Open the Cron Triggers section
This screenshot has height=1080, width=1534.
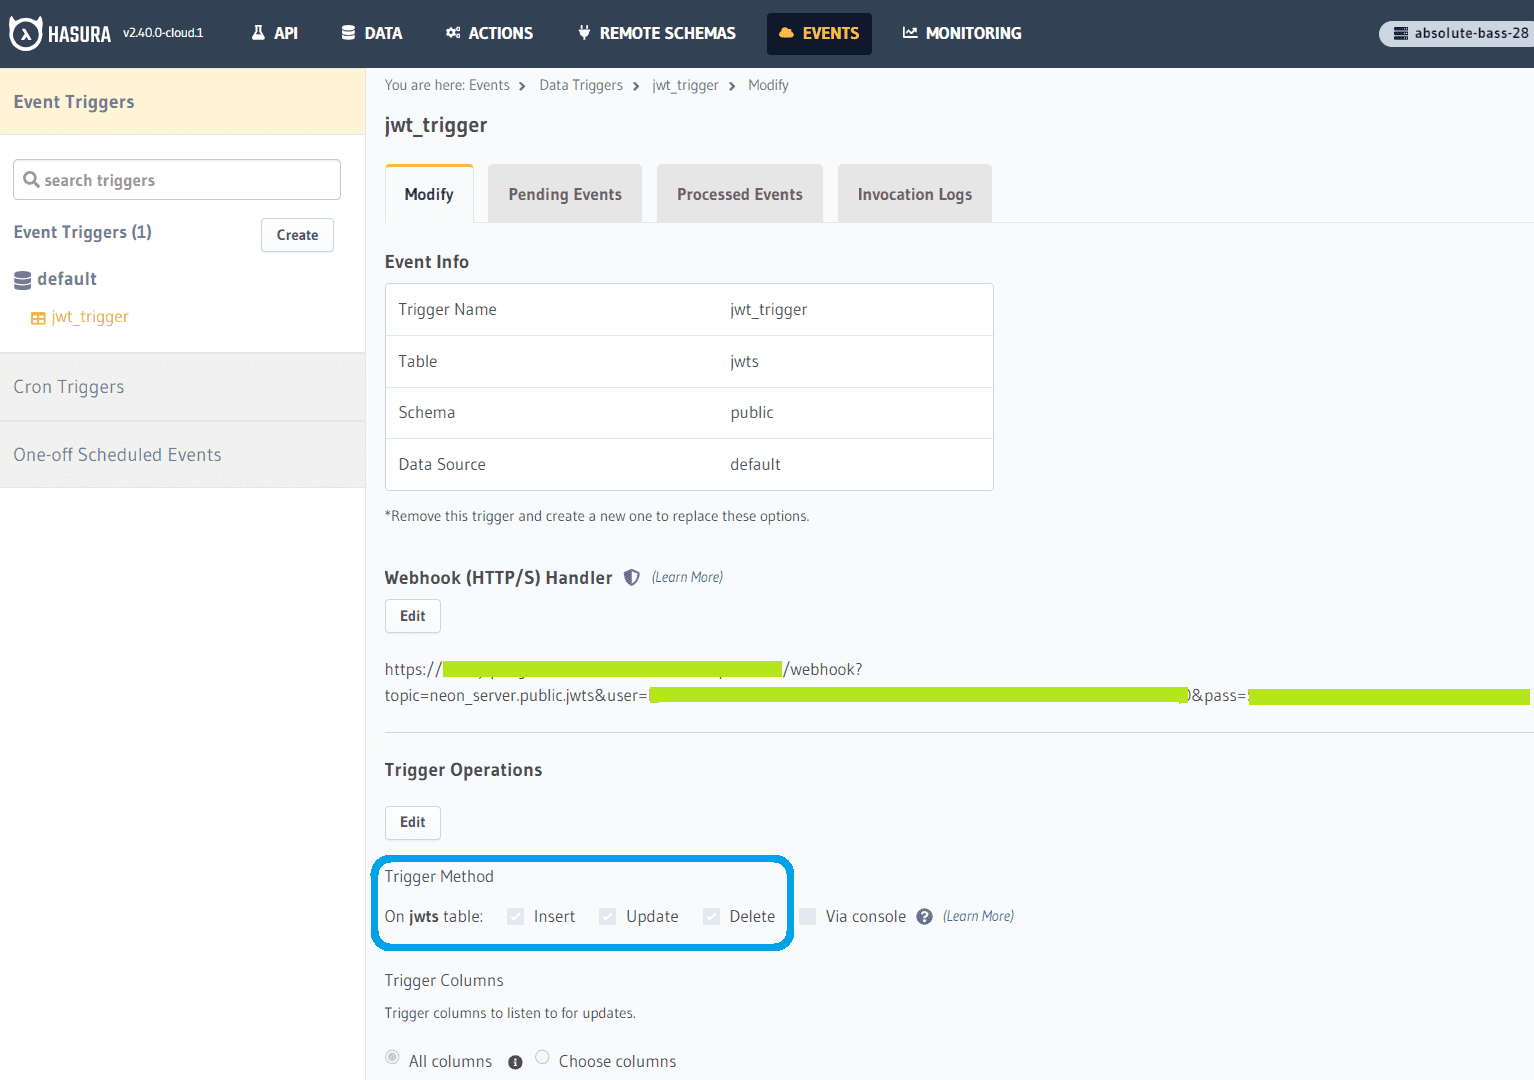point(182,387)
